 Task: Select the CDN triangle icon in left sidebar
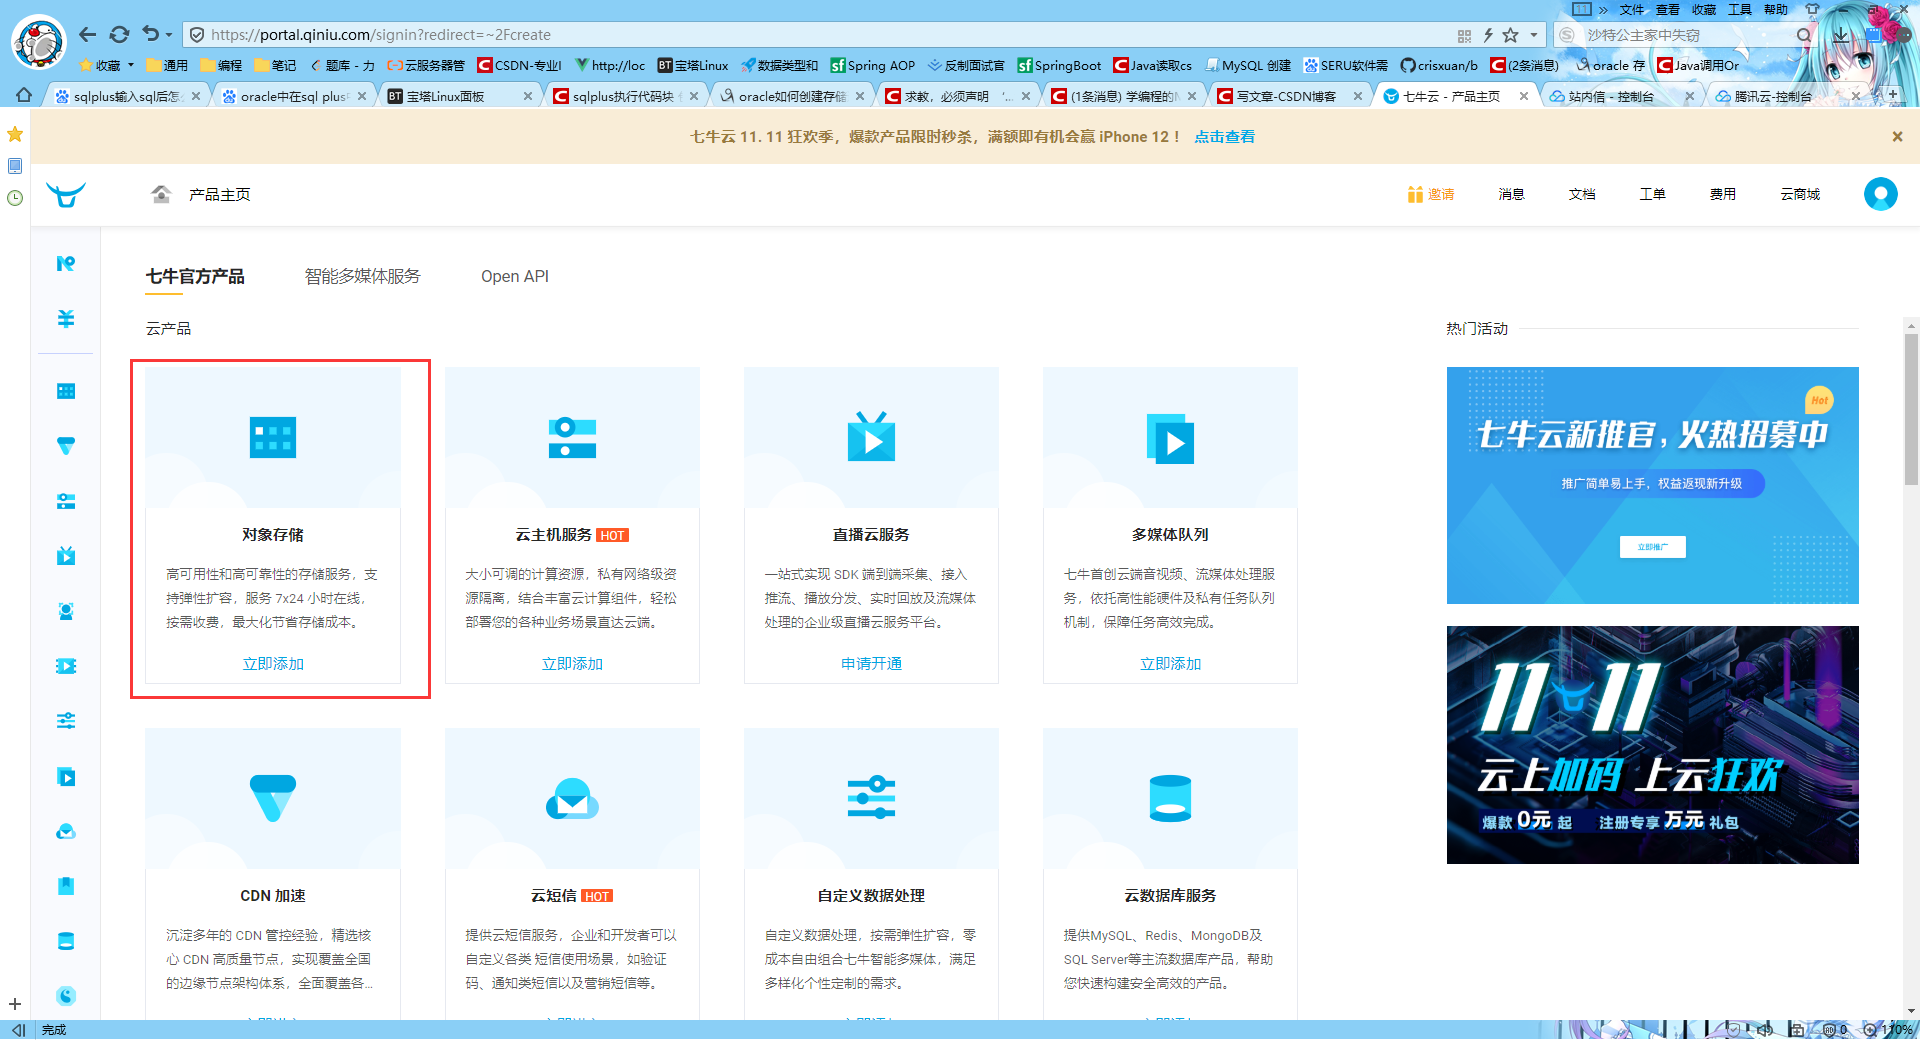tap(65, 445)
